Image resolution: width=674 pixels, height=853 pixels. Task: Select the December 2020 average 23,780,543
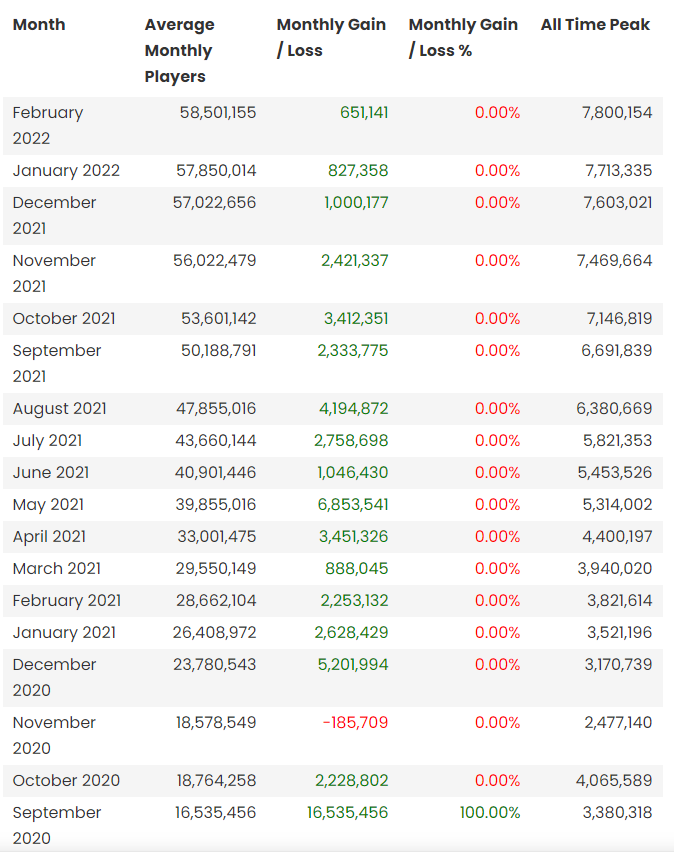click(216, 665)
